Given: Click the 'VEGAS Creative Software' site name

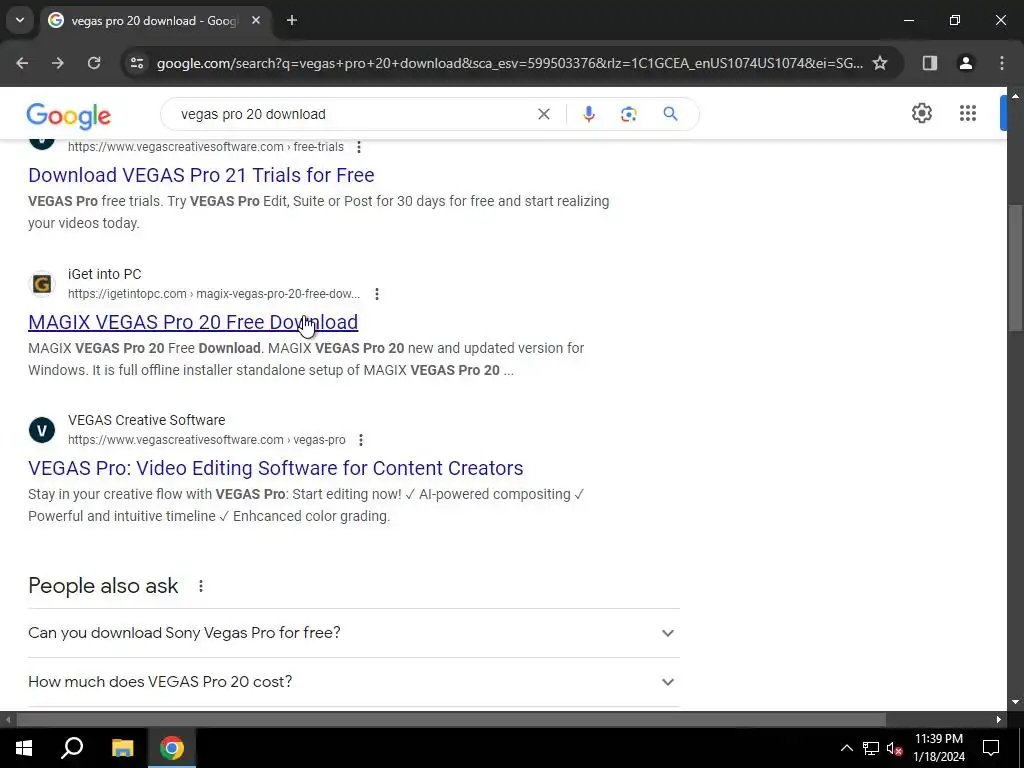Looking at the screenshot, I should click(x=146, y=420).
